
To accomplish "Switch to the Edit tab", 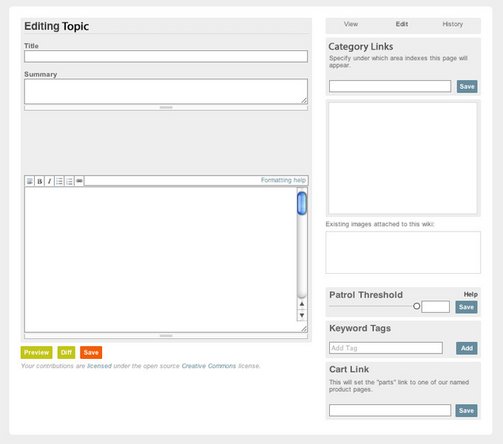I will click(x=402, y=24).
